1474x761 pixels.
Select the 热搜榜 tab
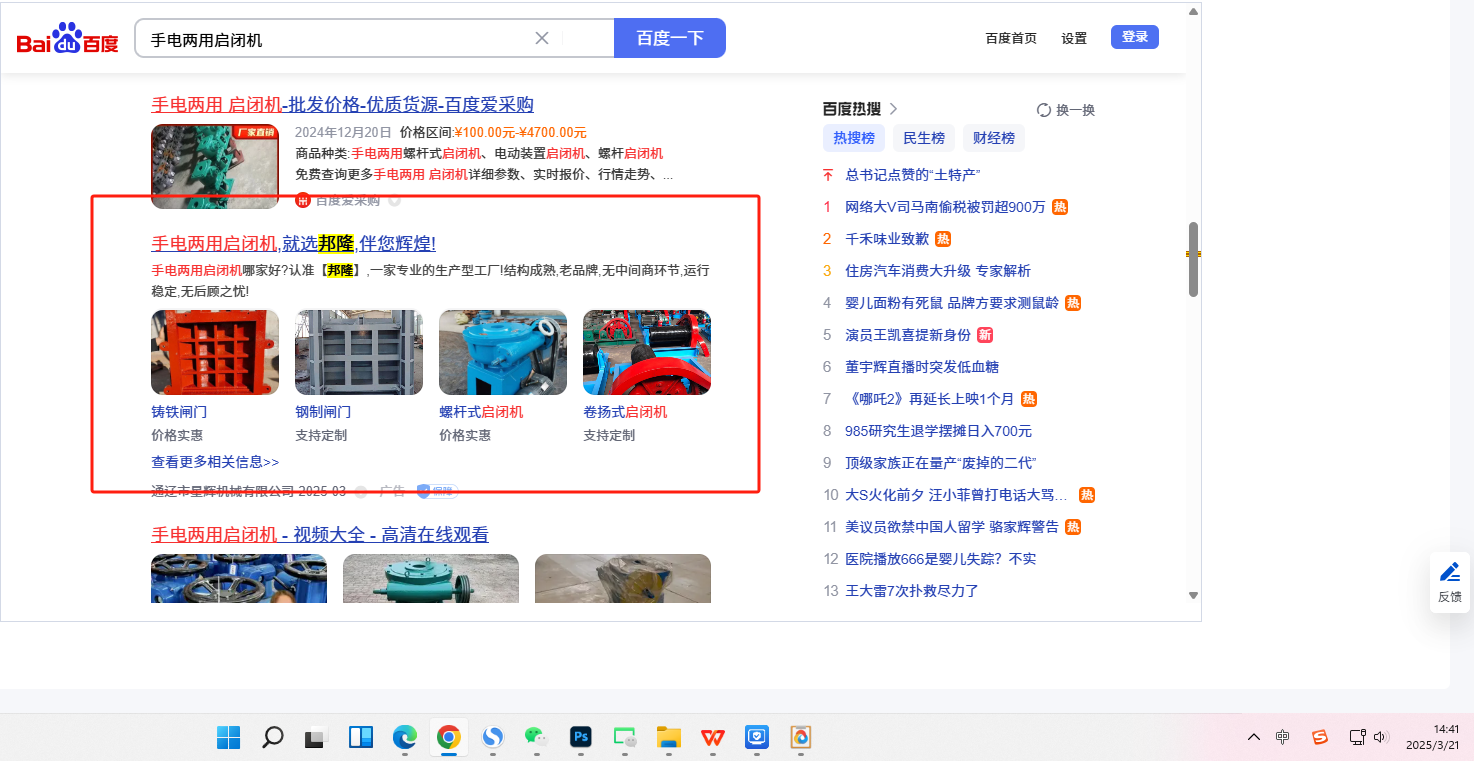pos(854,138)
